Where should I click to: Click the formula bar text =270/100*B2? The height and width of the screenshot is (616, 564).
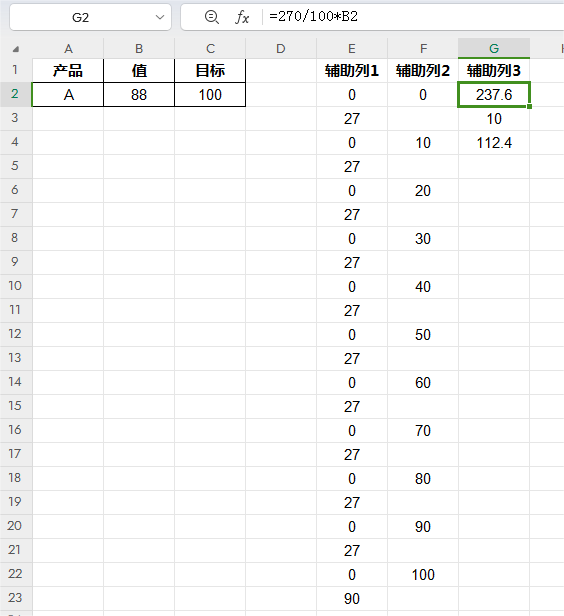pos(313,16)
